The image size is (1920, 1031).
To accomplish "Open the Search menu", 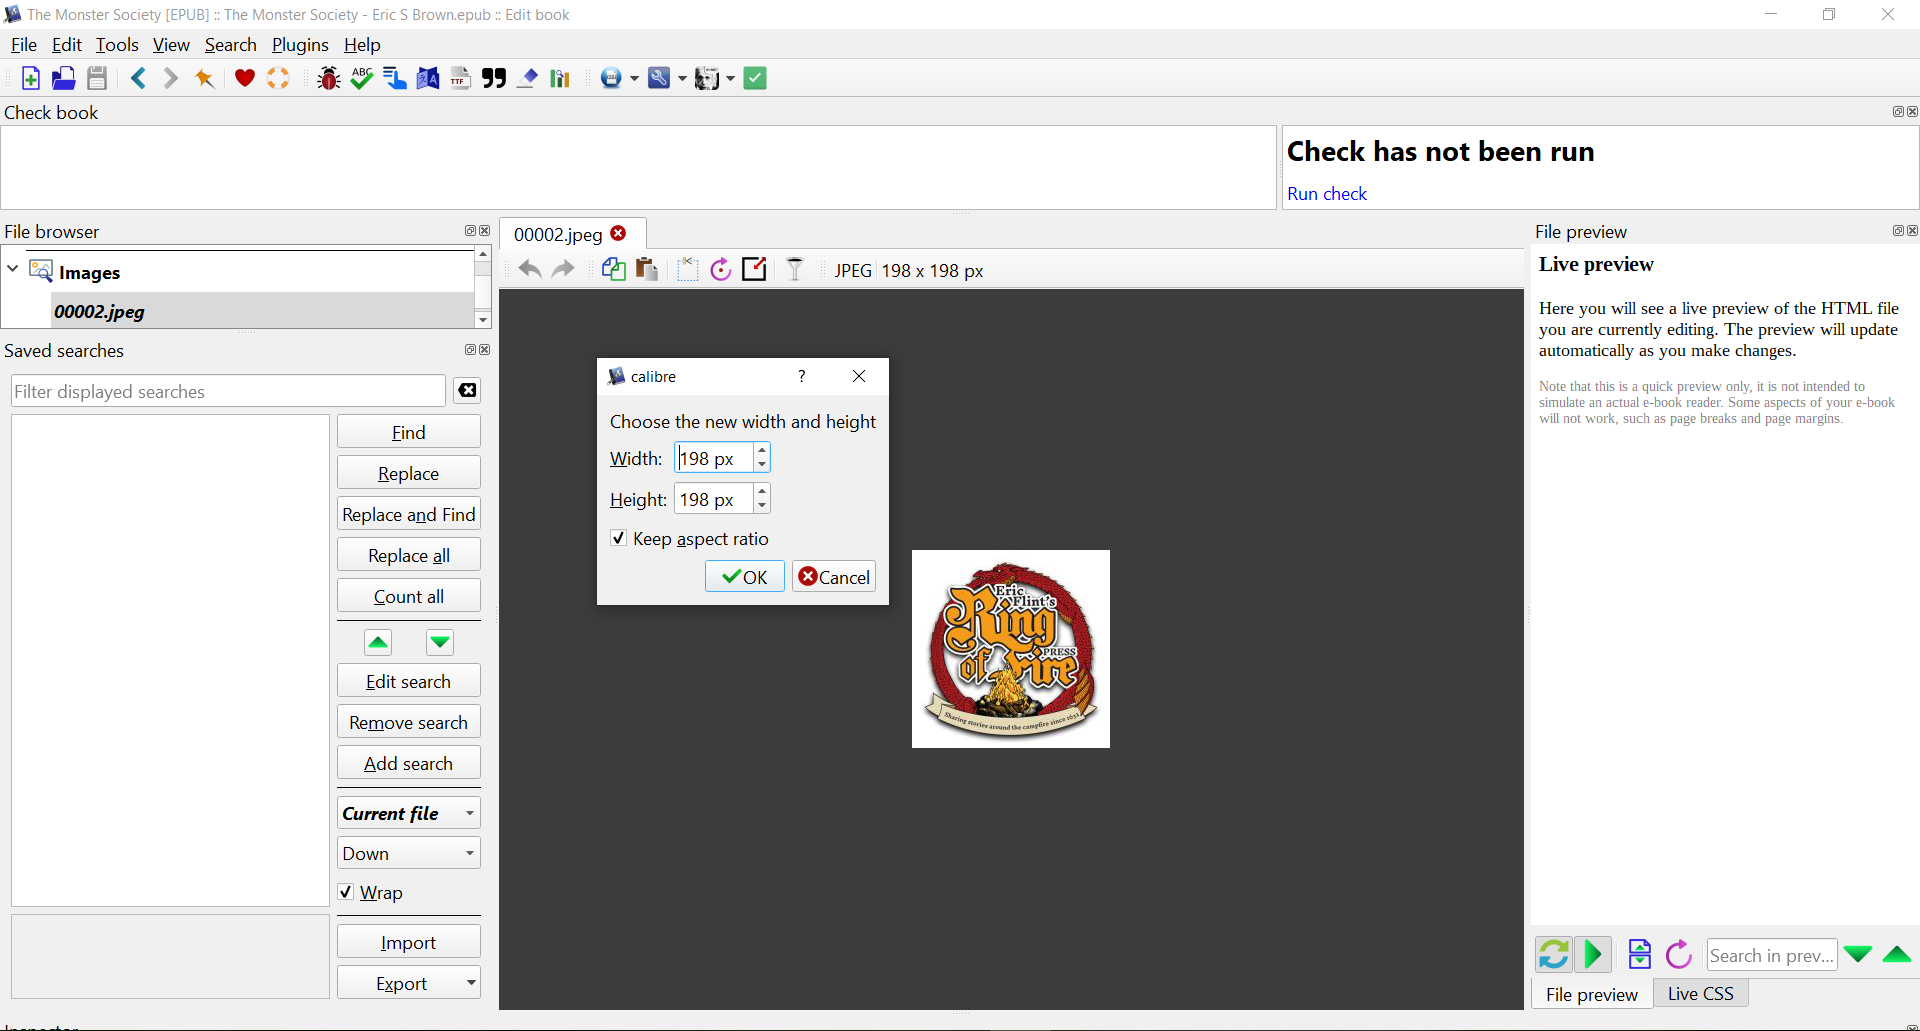I will (231, 45).
